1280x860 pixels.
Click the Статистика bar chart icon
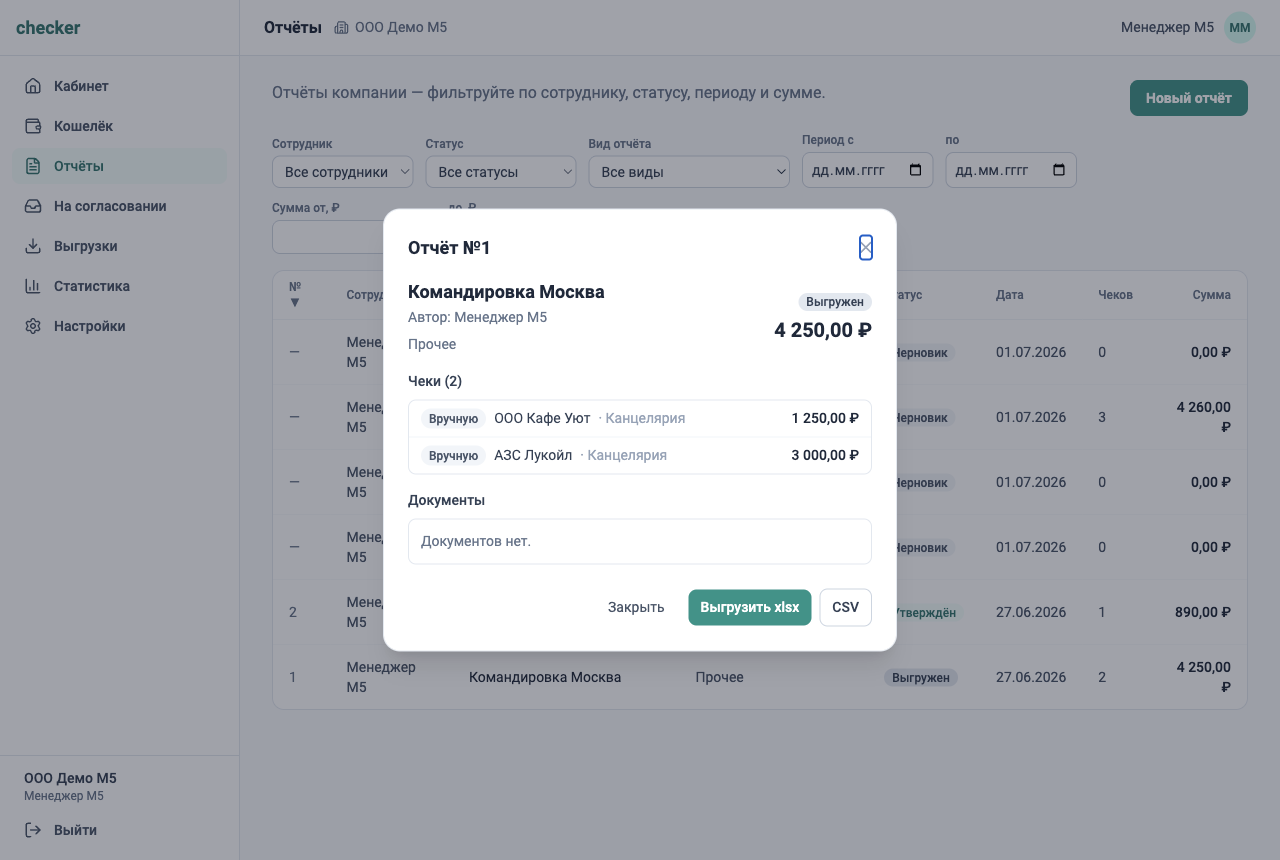tap(33, 286)
